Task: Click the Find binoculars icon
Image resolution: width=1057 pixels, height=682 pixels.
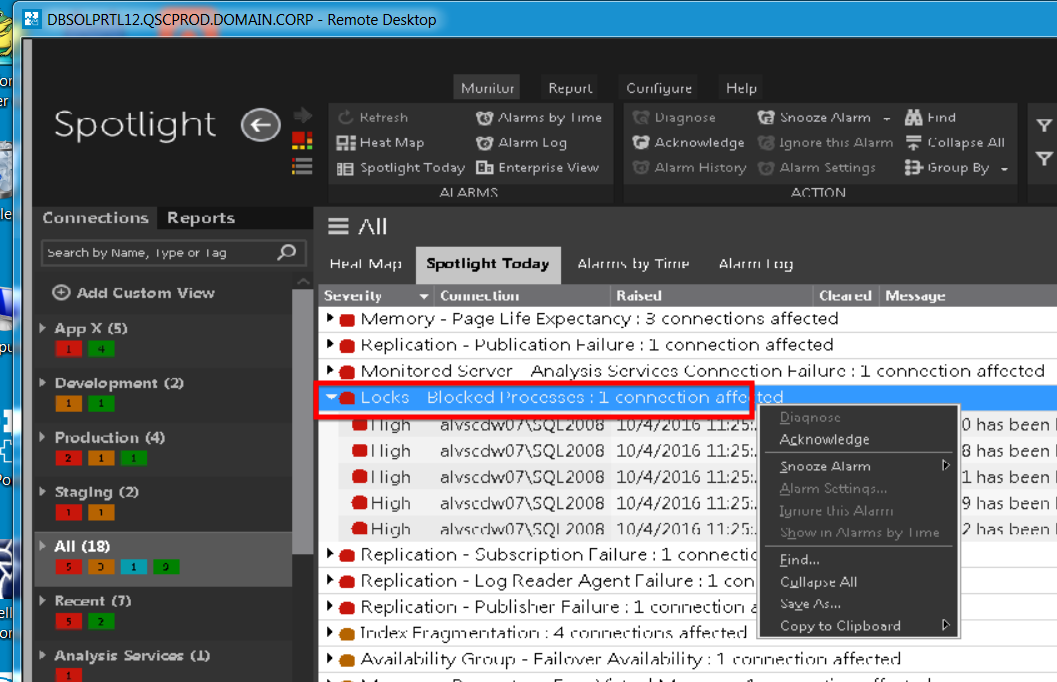Action: (x=913, y=117)
